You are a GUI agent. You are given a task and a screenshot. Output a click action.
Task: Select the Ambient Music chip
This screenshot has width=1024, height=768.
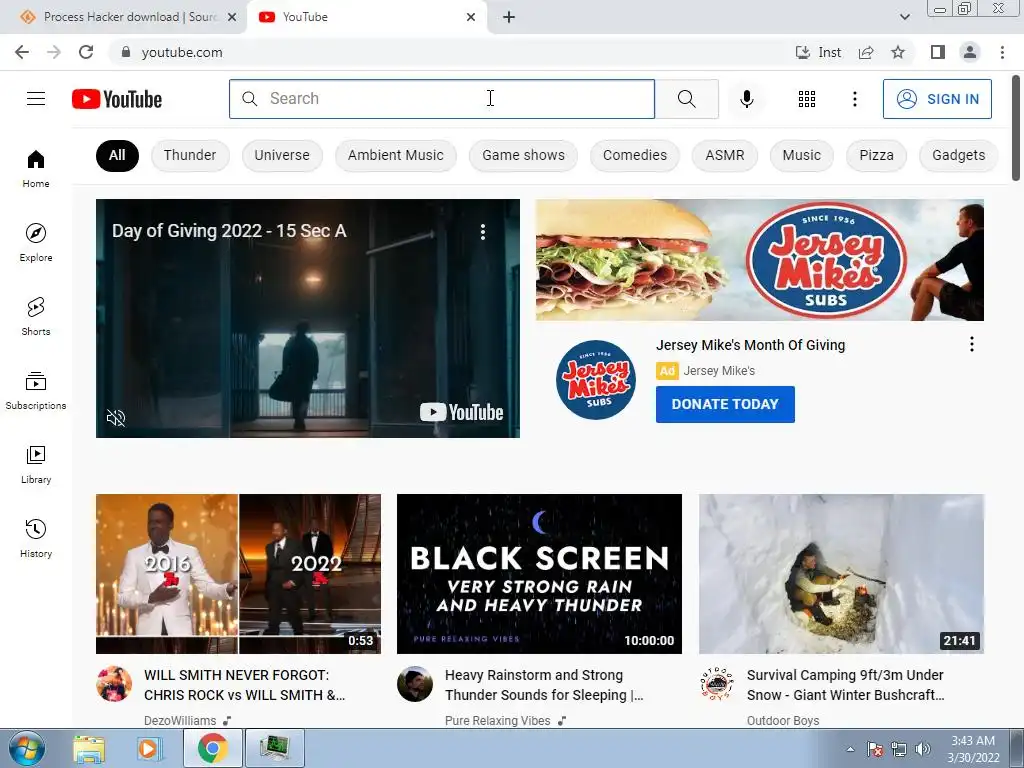coord(396,155)
